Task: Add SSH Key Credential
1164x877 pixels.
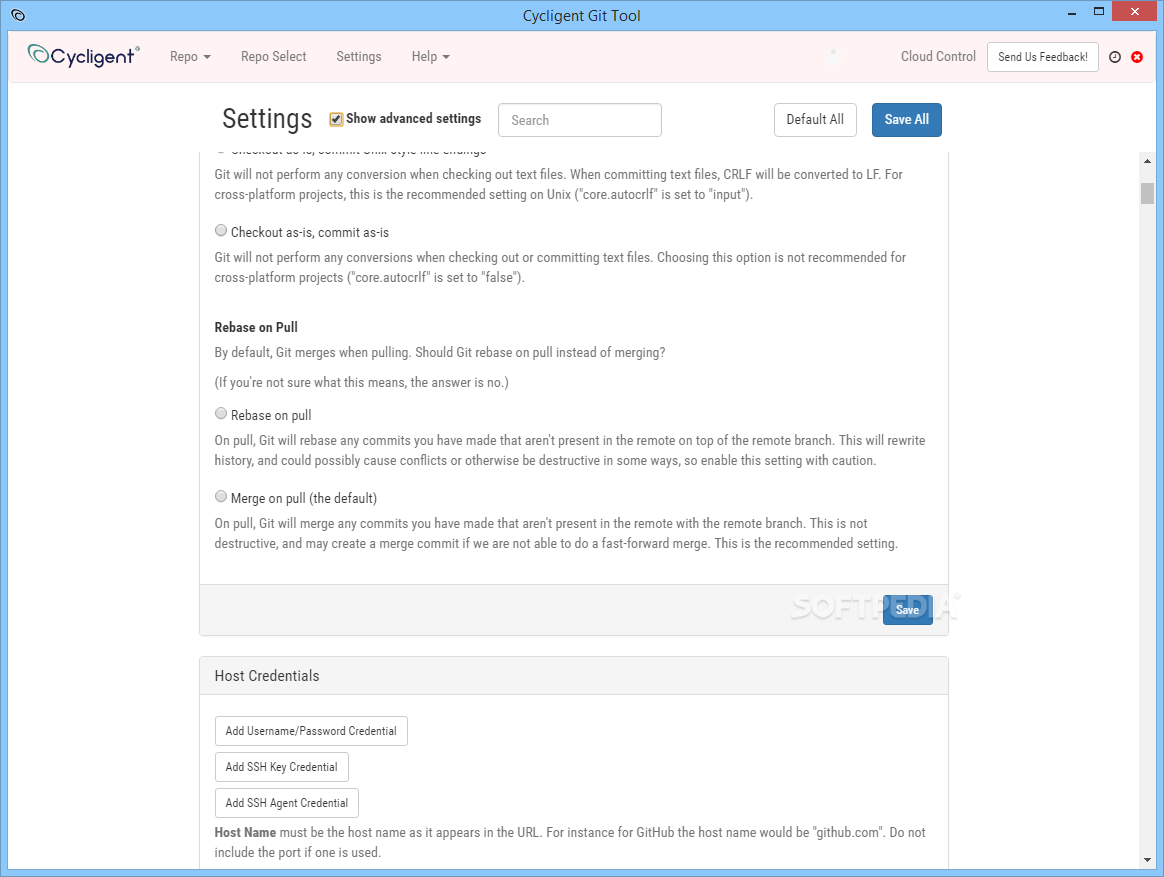Action: (x=281, y=767)
